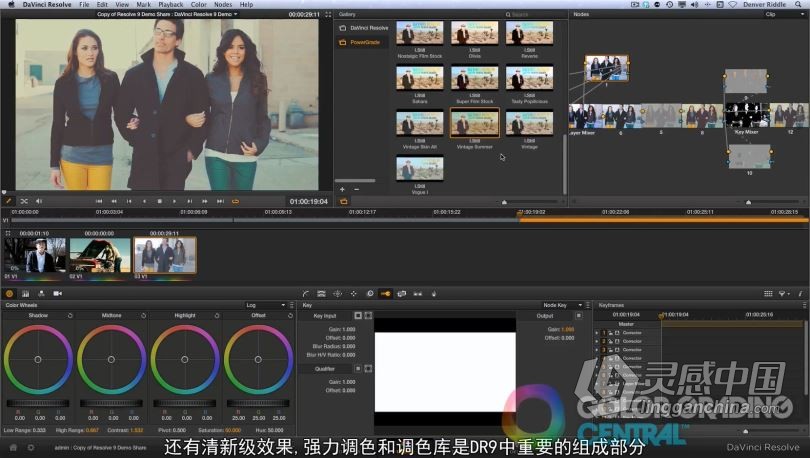This screenshot has width=810, height=458.
Task: Open the Clip dropdown in Nodes panel
Action: pos(784,14)
